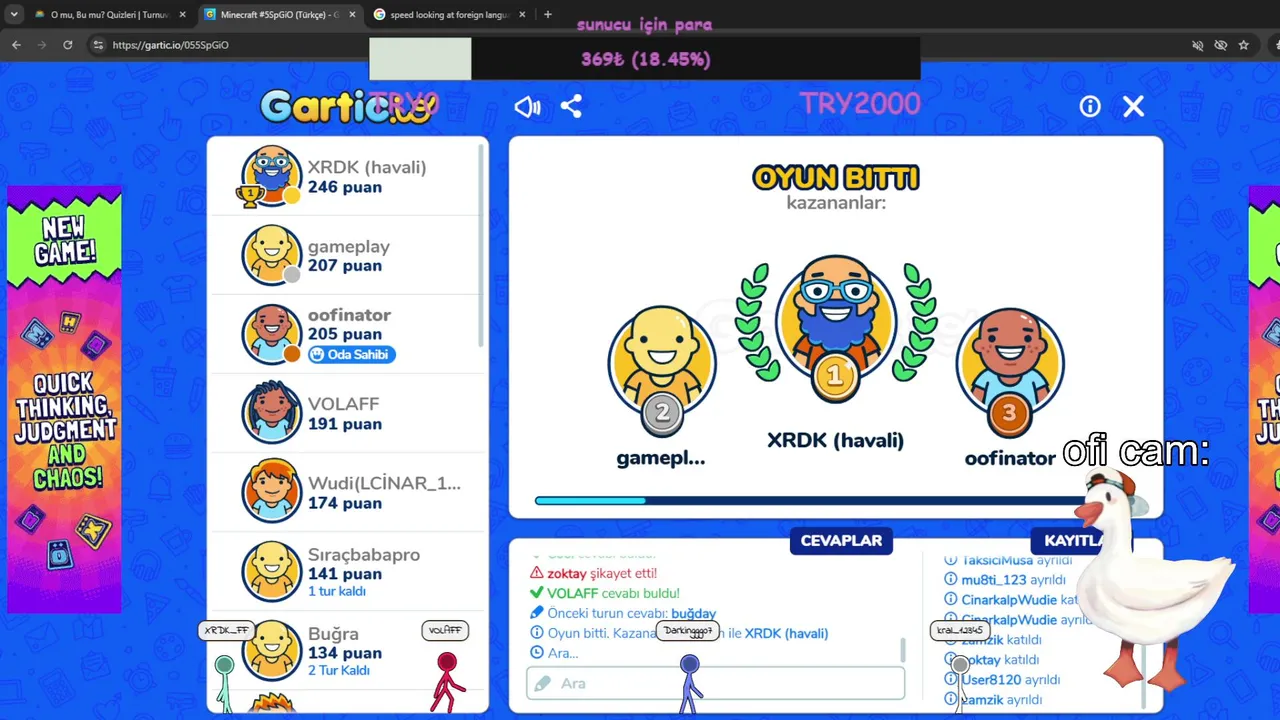Screen dimensions: 1280x720
Task: Open the CEVAPLAR tab
Action: (841, 540)
